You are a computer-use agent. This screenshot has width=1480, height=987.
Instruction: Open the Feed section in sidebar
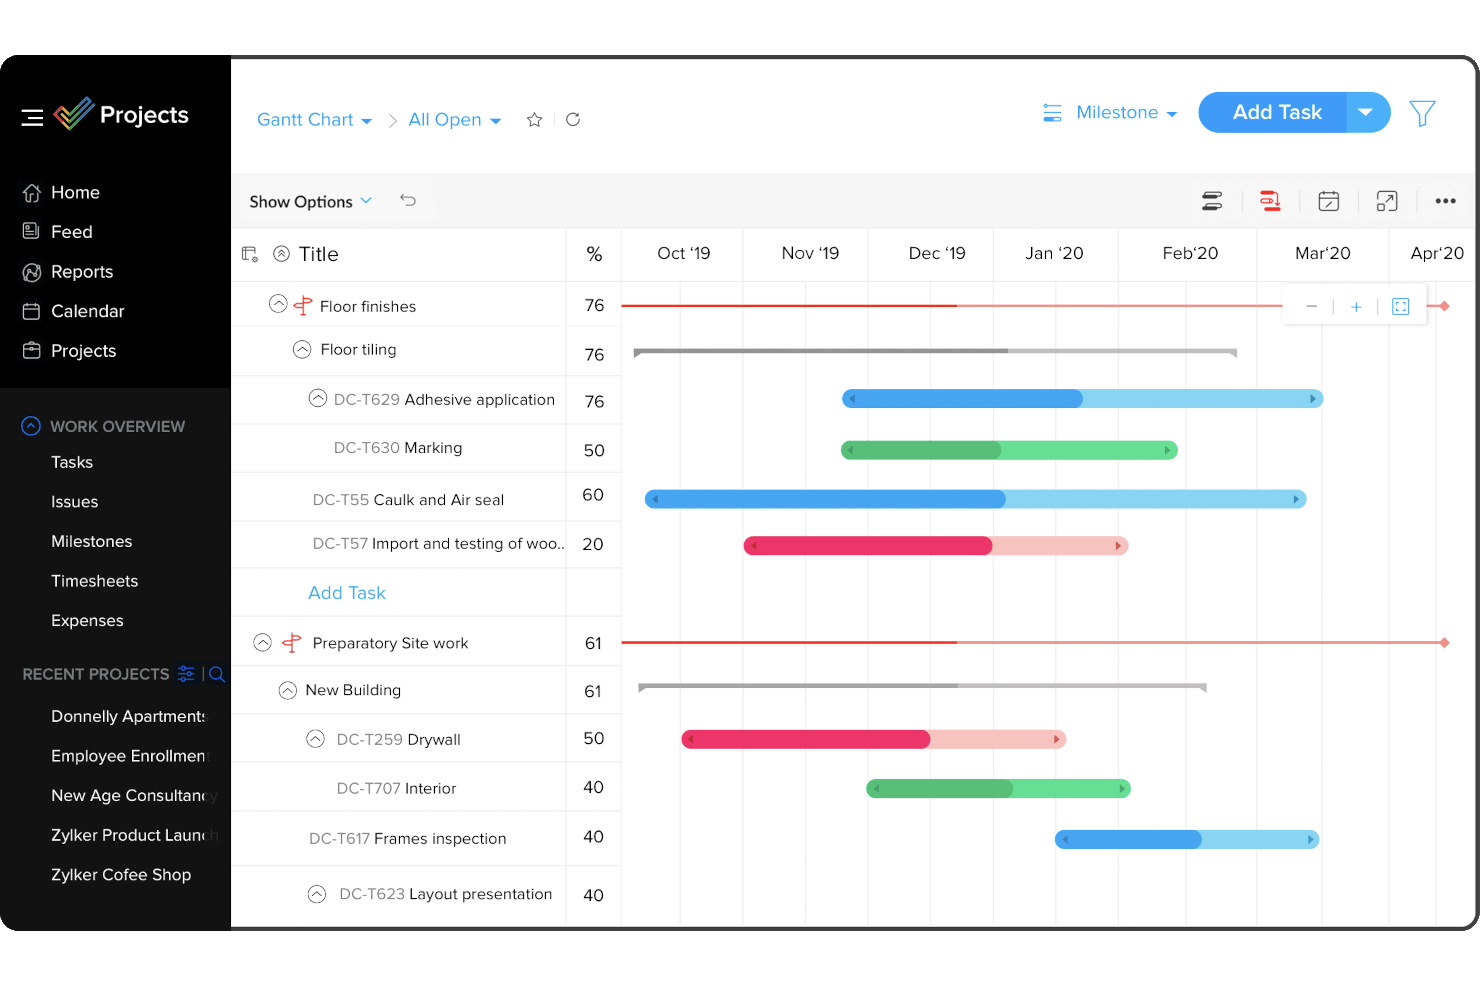click(x=71, y=231)
